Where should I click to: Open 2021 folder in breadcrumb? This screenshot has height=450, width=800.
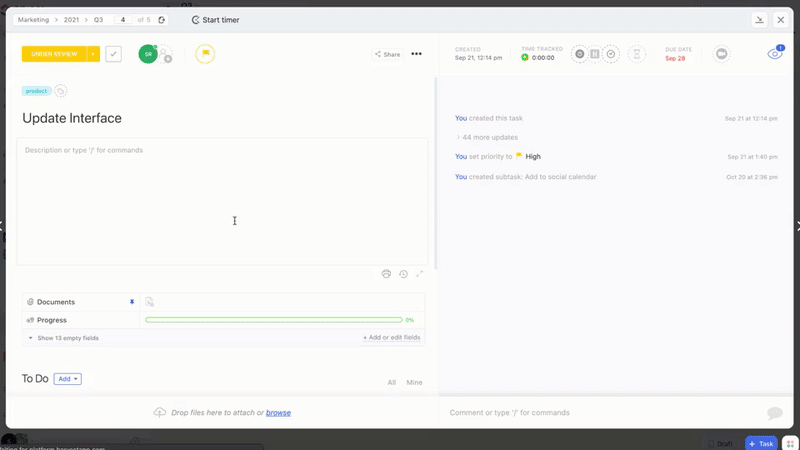(x=71, y=20)
